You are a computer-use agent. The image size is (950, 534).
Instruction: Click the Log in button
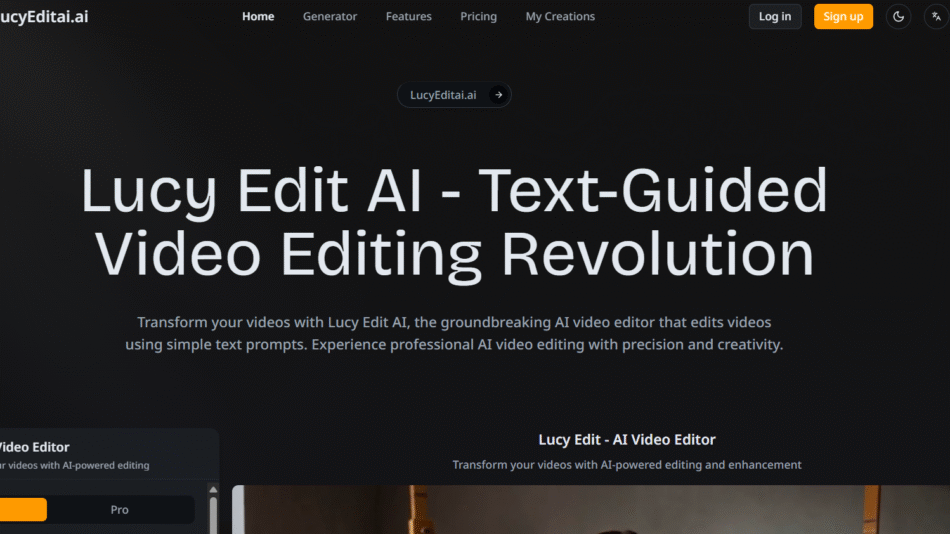pyautogui.click(x=775, y=16)
